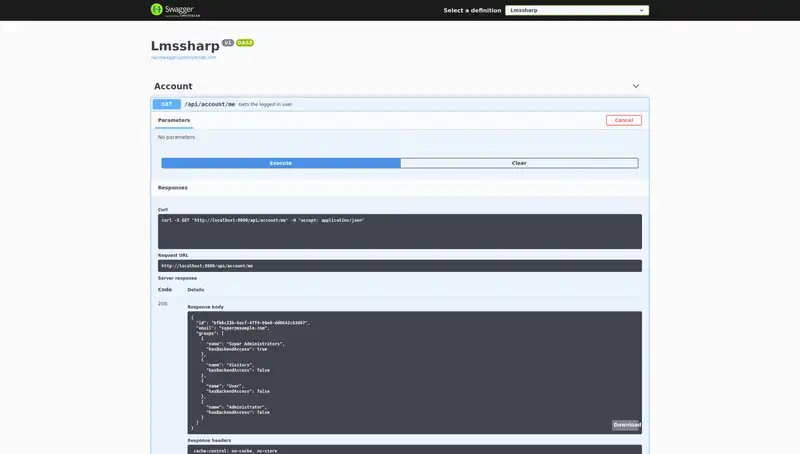Click the OAS3 badge

coord(245,43)
